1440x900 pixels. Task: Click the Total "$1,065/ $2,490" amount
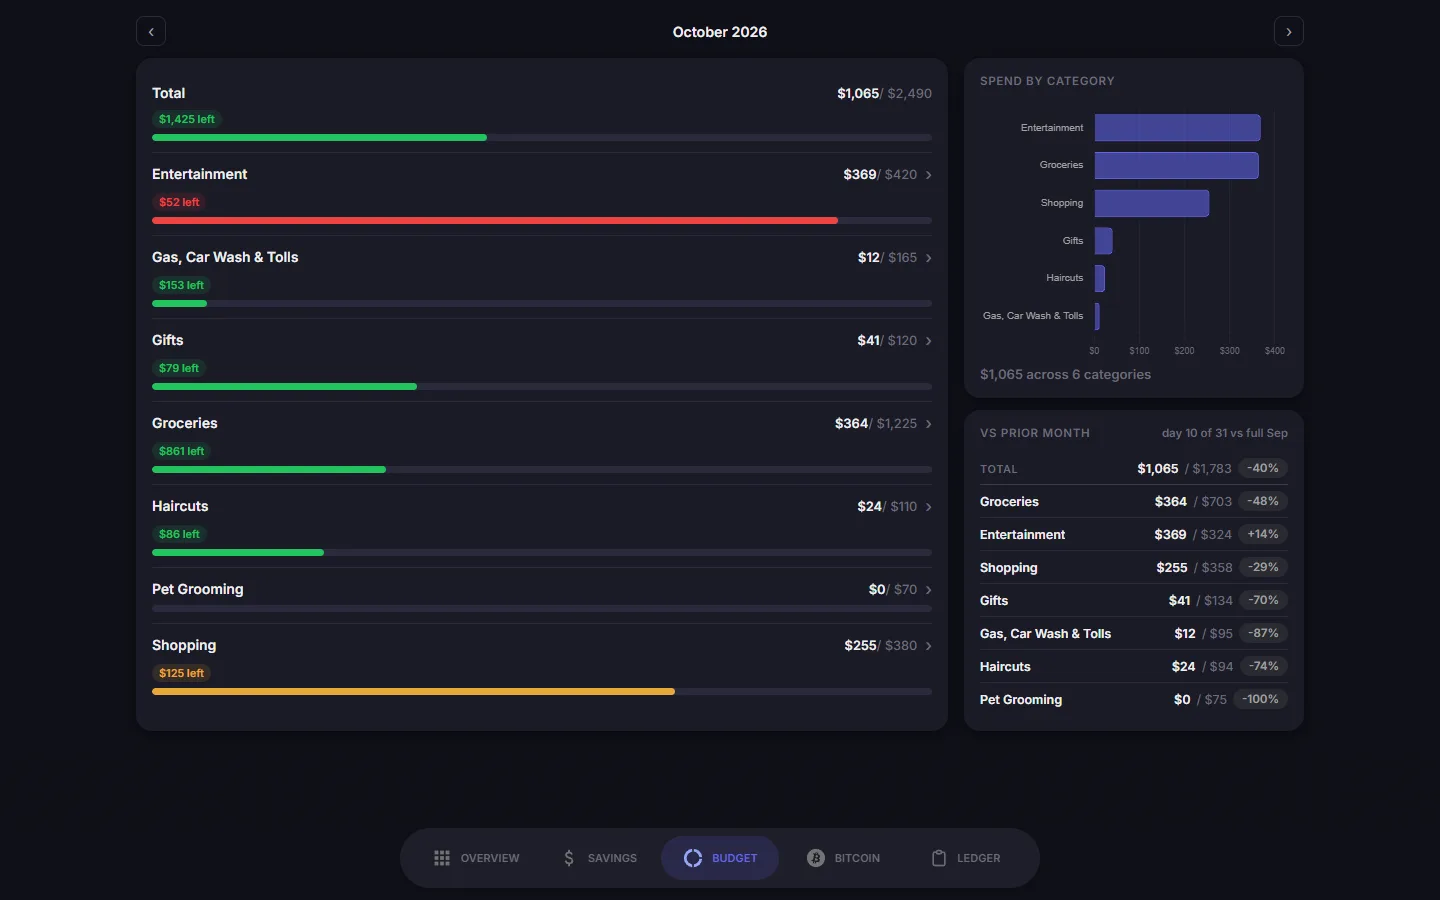tap(884, 93)
